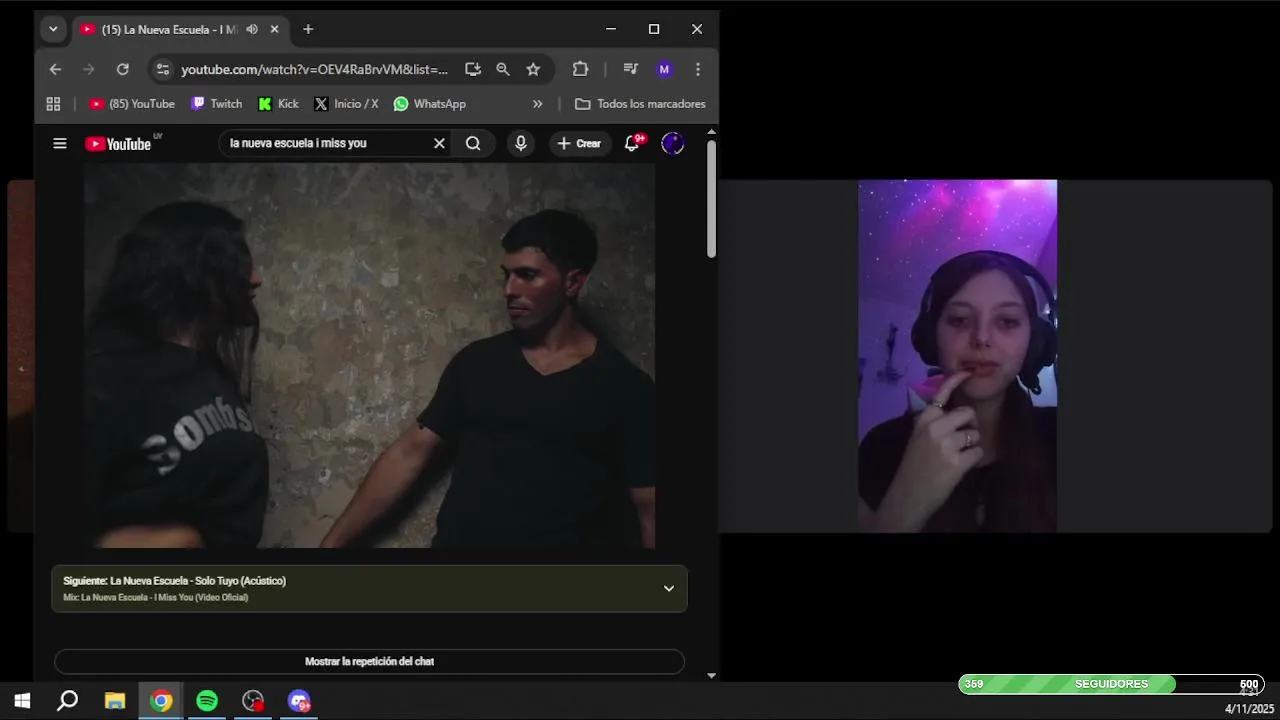Switch to Chrome on the taskbar
The height and width of the screenshot is (720, 1280).
tap(161, 701)
